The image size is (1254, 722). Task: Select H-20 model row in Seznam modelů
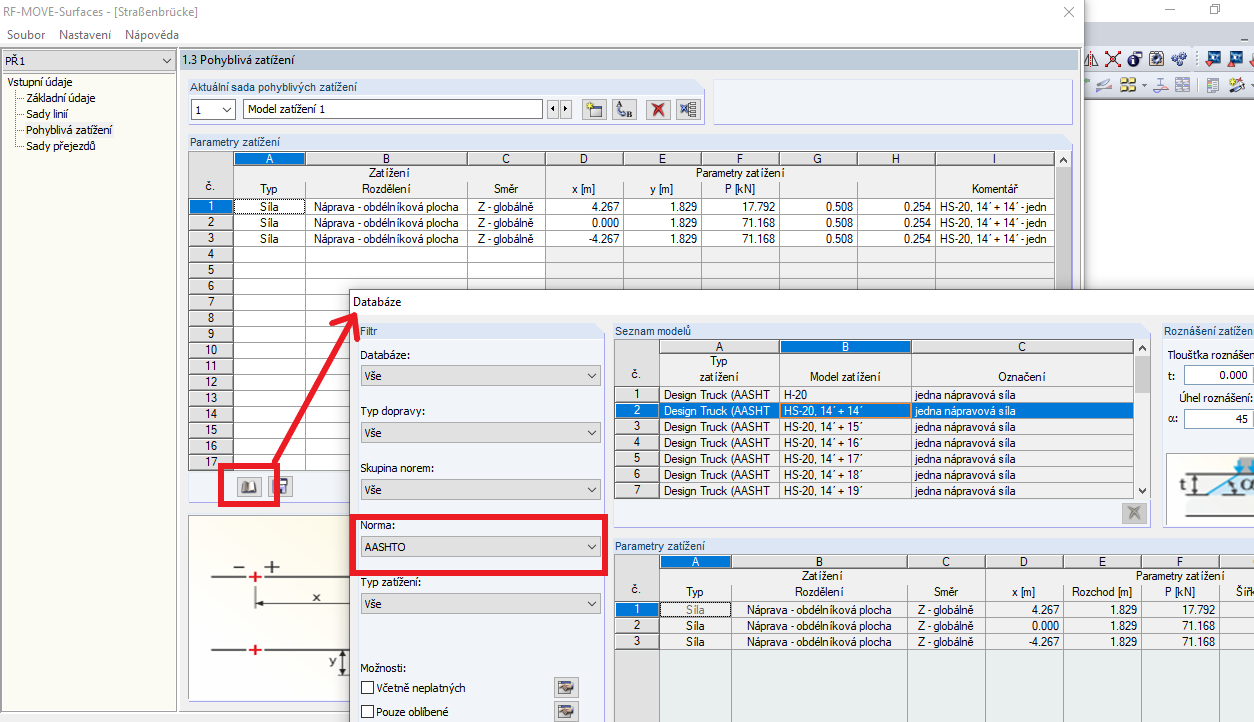(874, 394)
